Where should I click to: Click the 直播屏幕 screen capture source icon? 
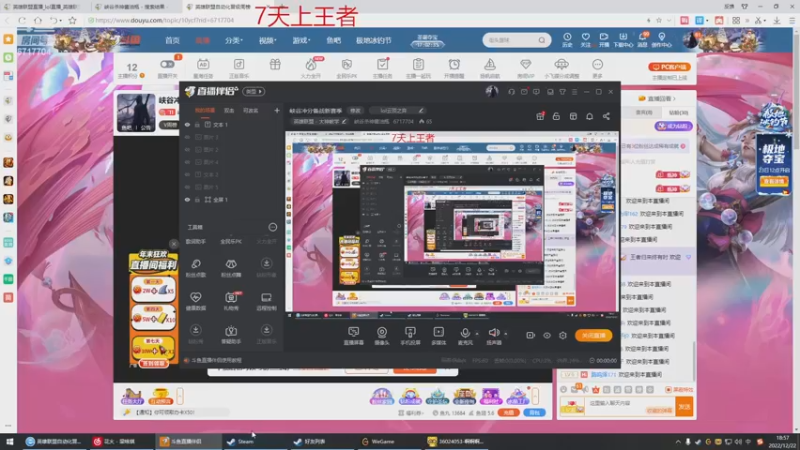354,332
